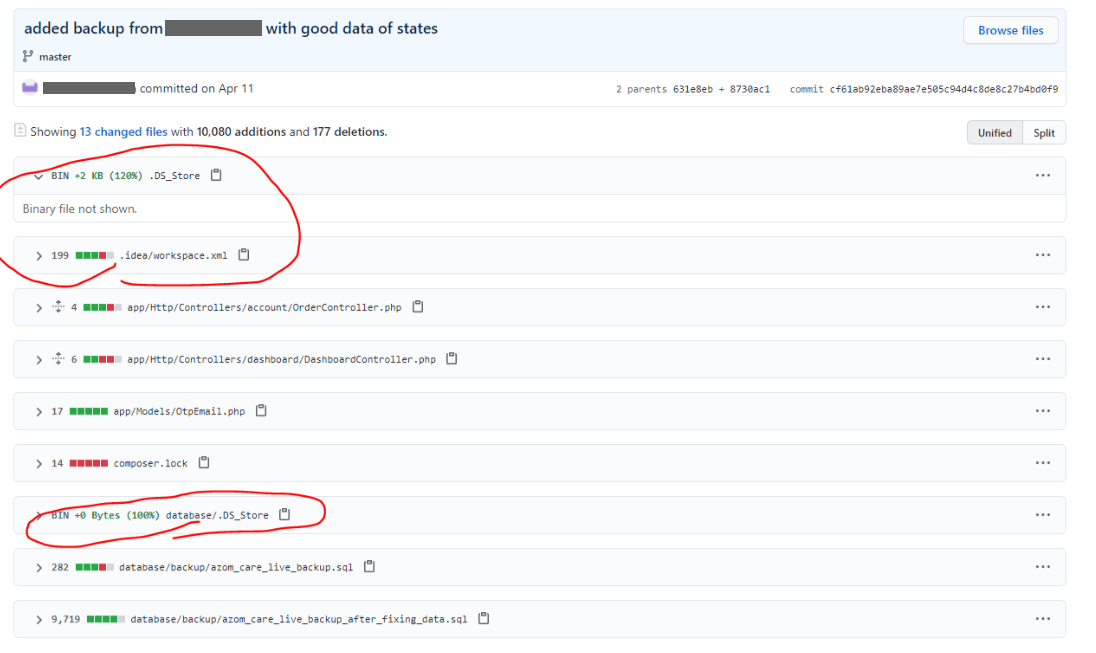Click the full commit hash text
This screenshot has height=653, width=1096.
pyautogui.click(x=944, y=89)
